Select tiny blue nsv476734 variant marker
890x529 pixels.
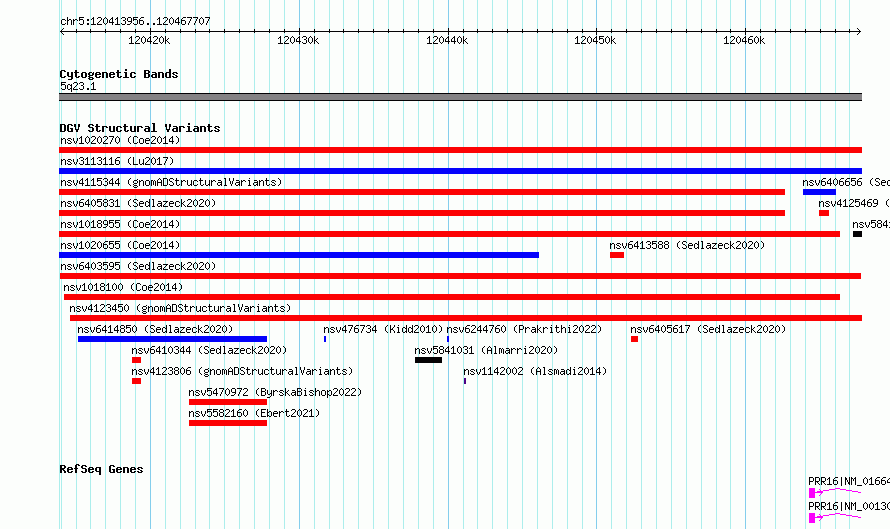click(x=325, y=339)
